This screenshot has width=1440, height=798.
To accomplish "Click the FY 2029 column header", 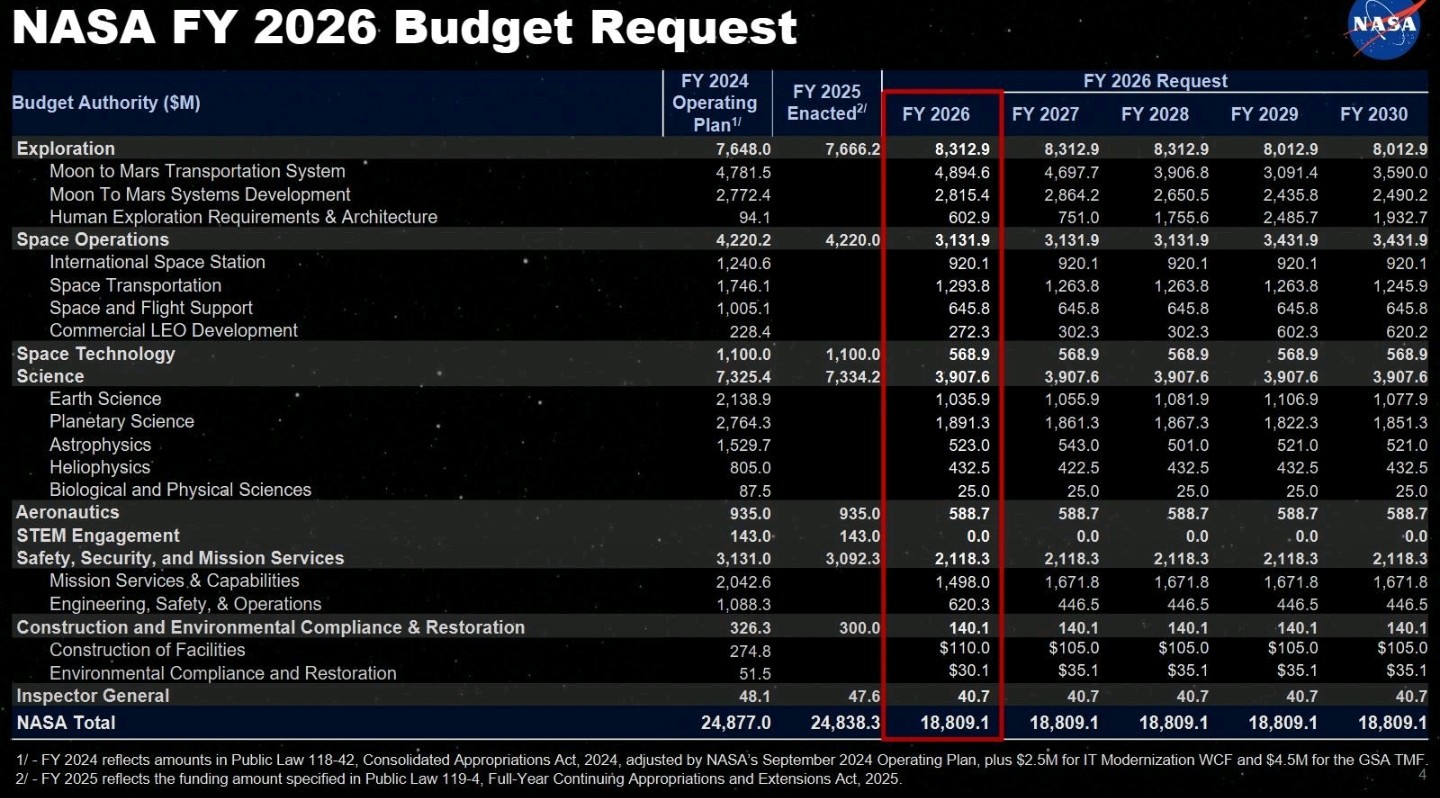I will [x=1264, y=114].
